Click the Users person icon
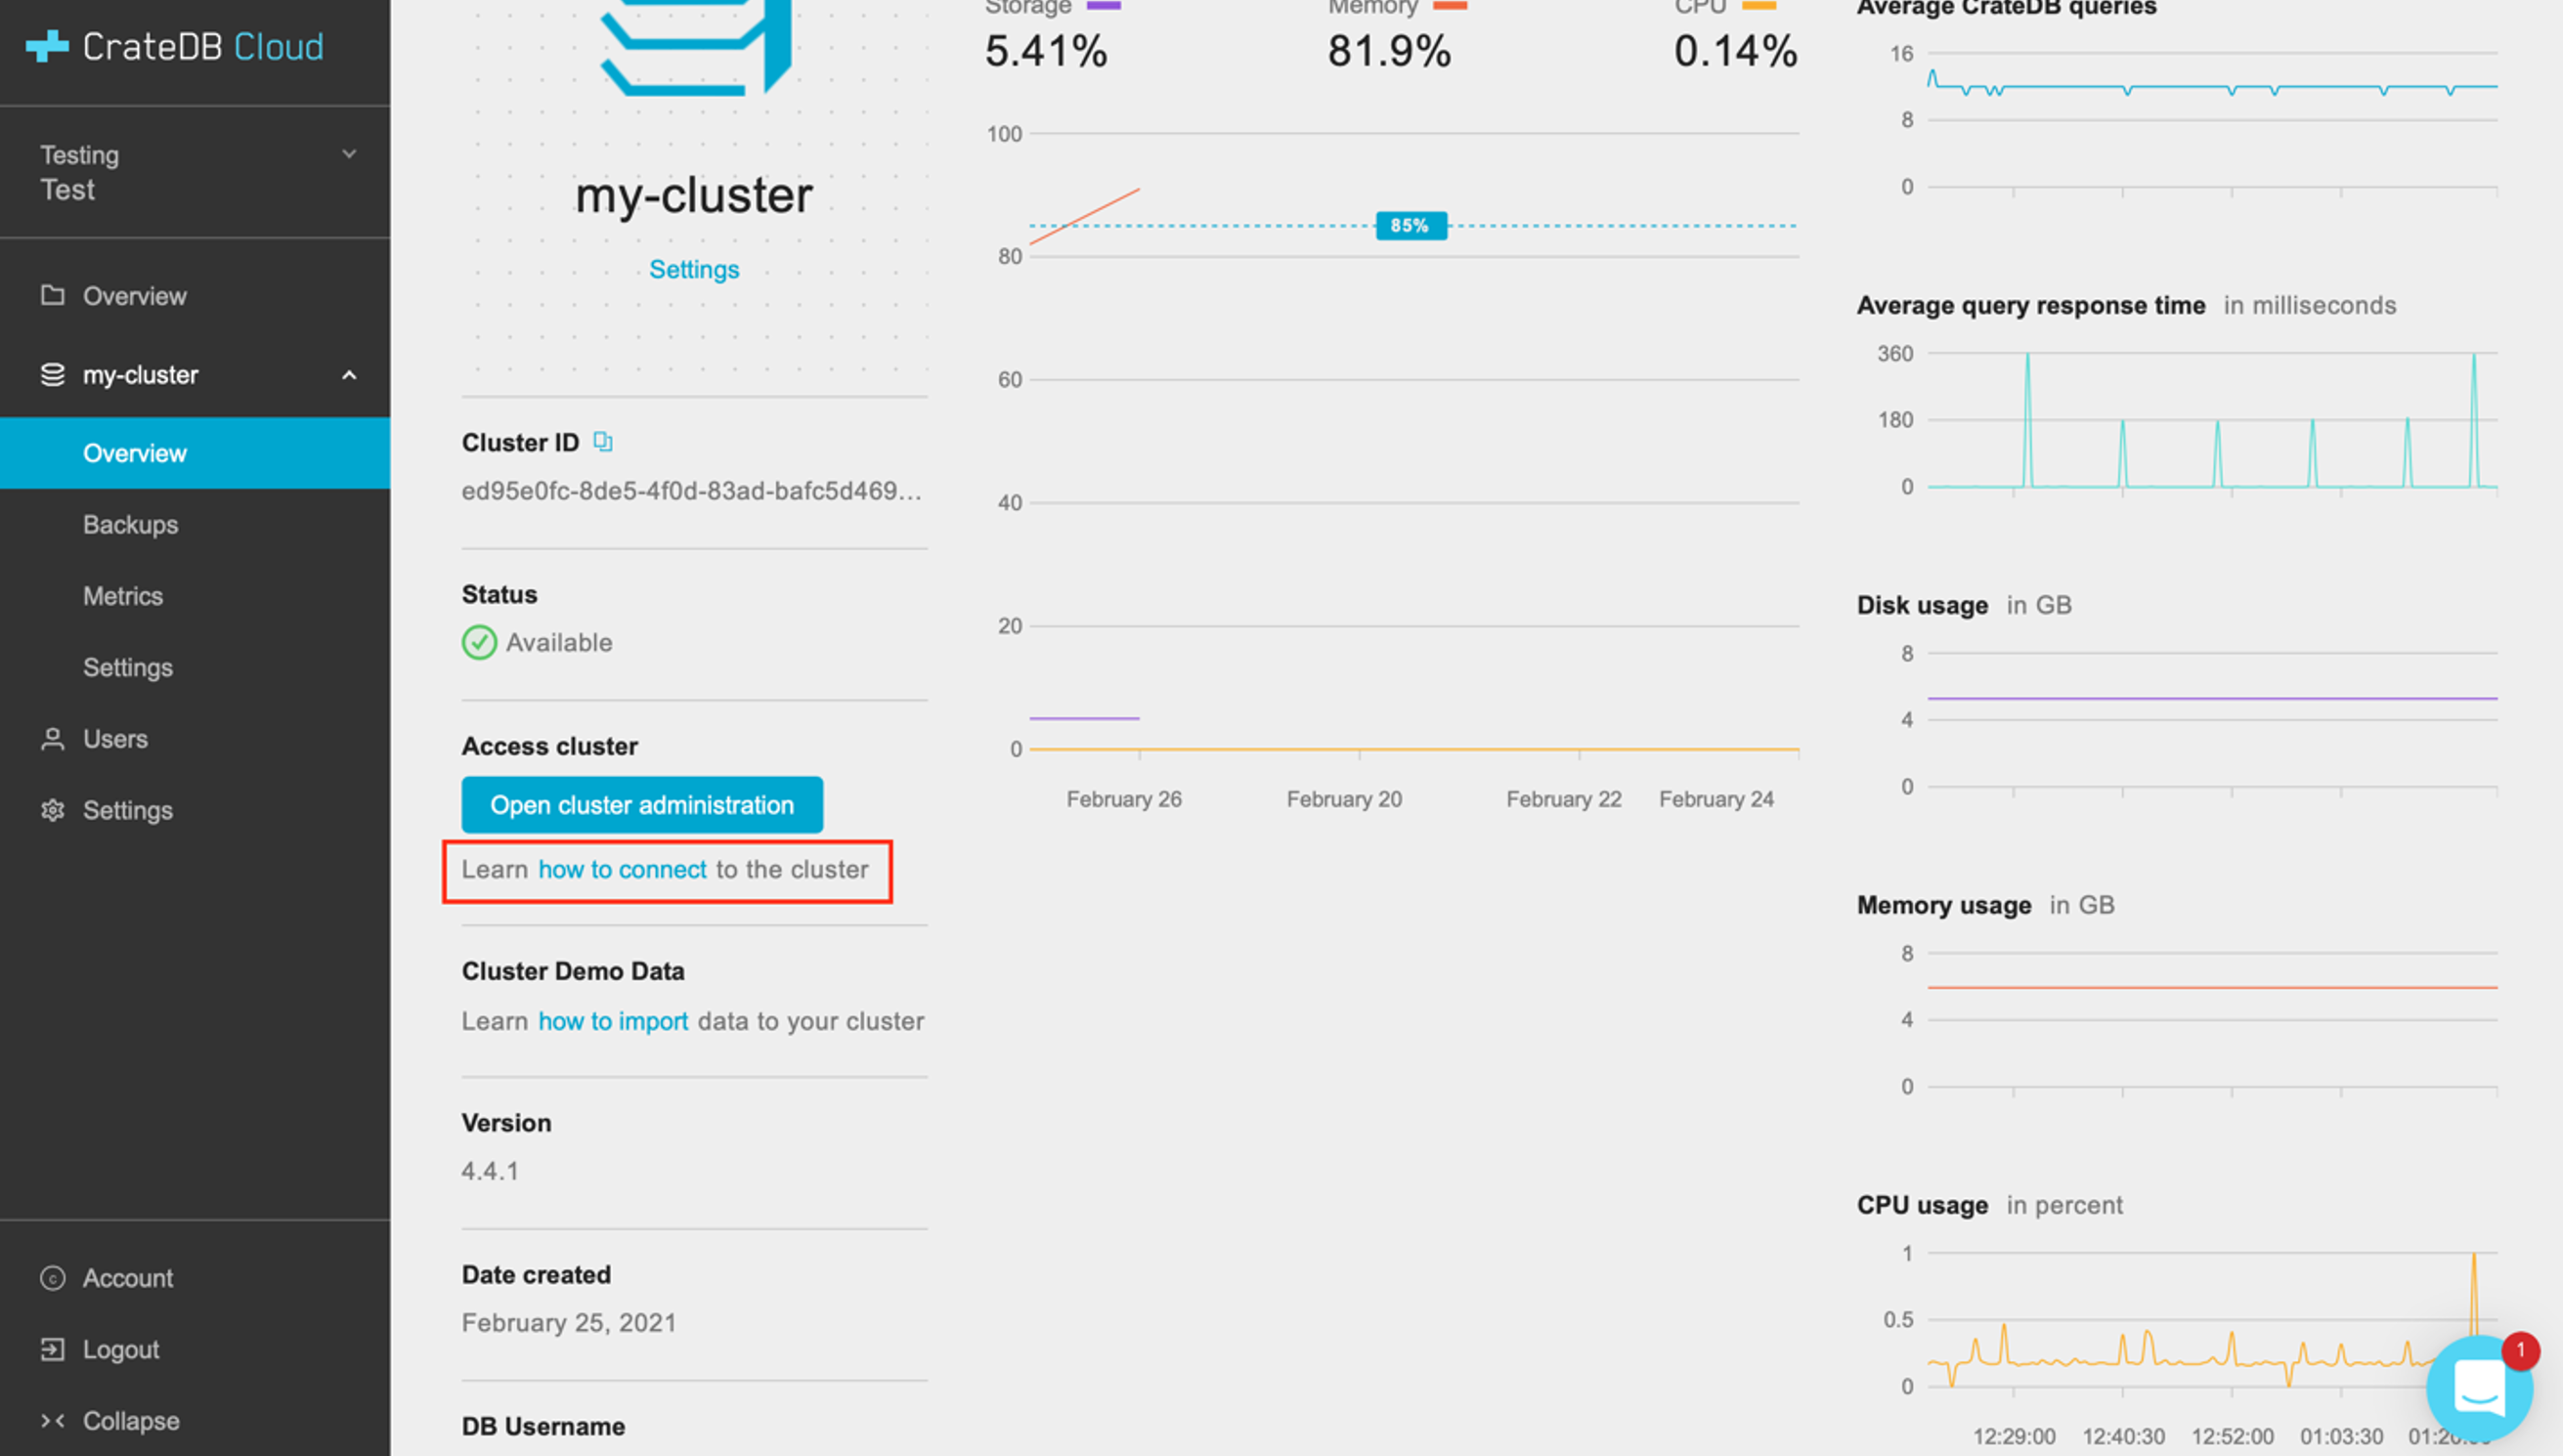2563x1456 pixels. (52, 739)
